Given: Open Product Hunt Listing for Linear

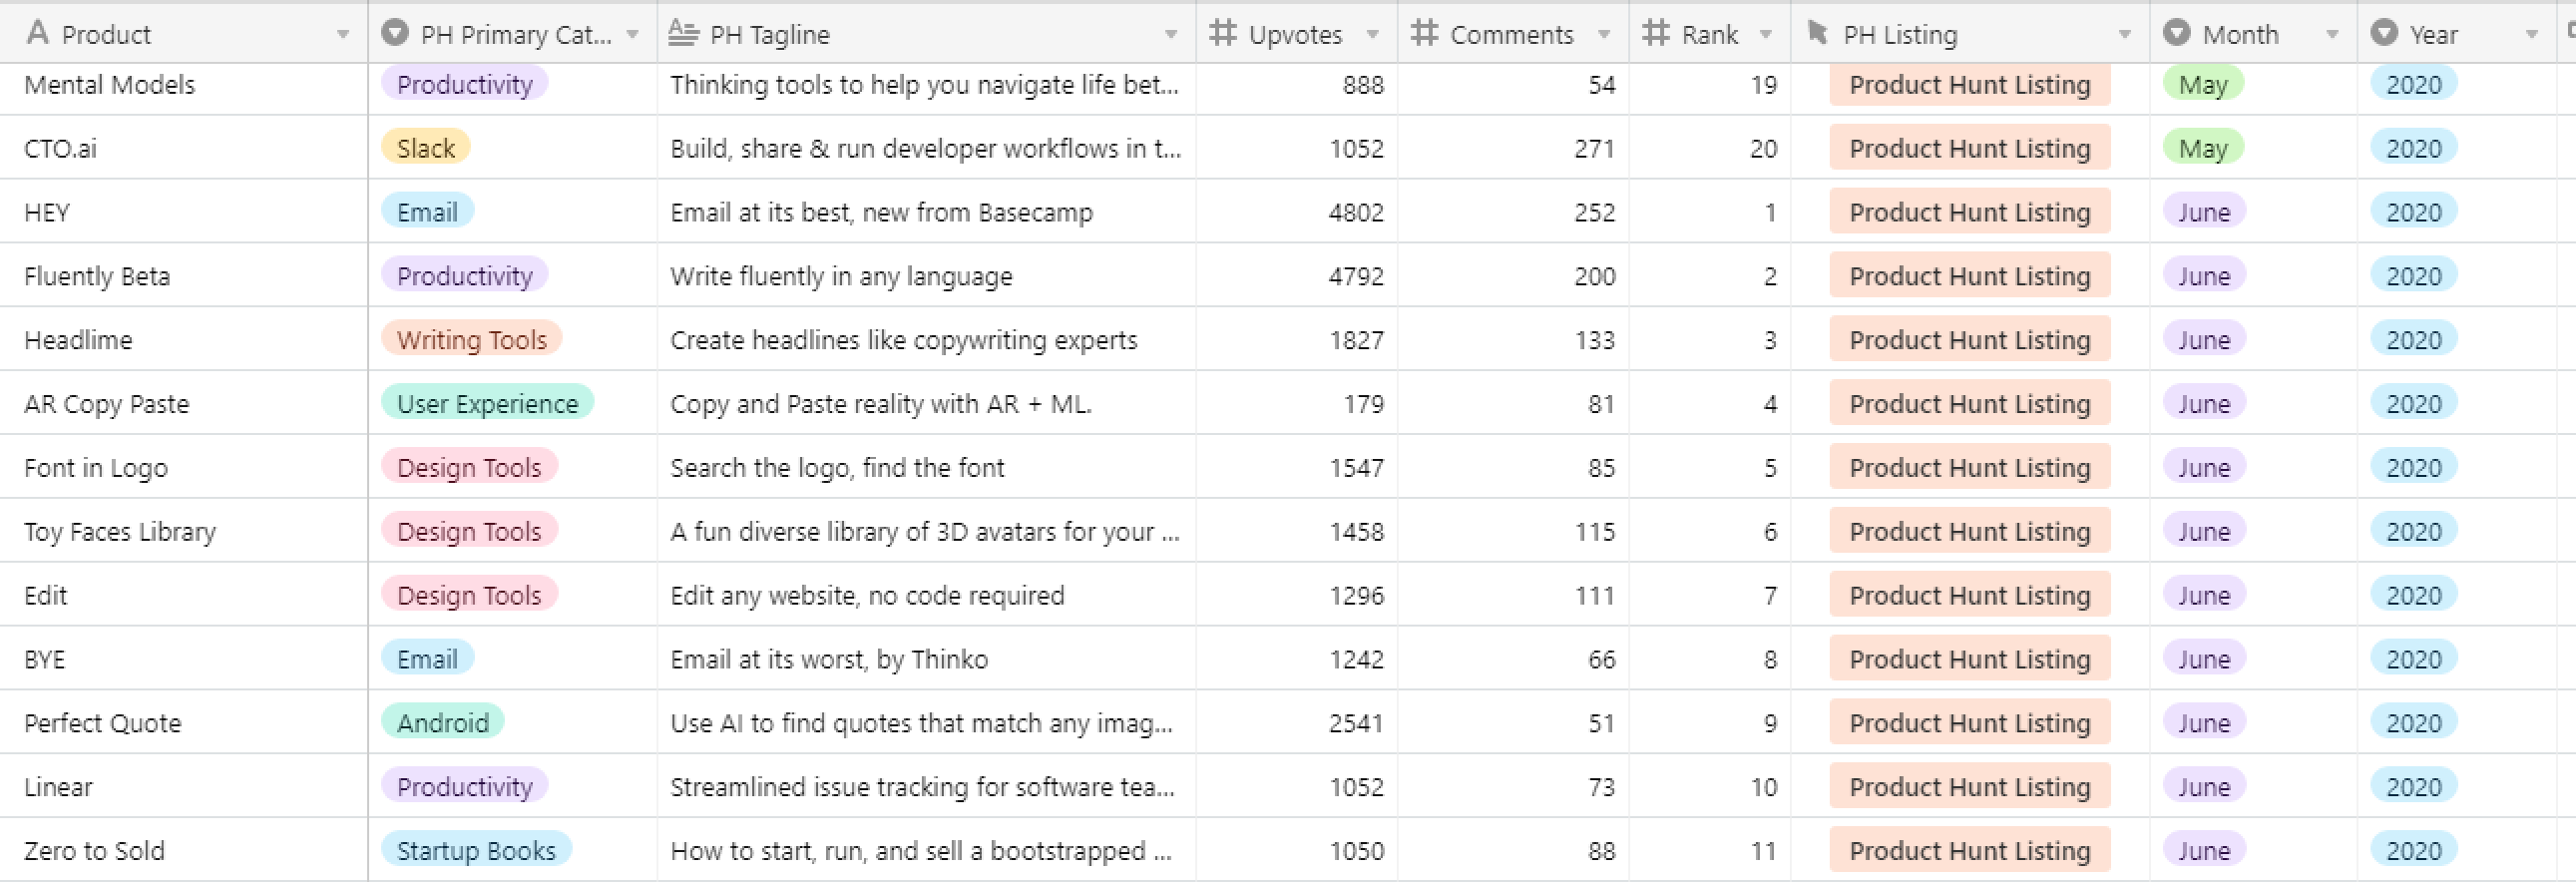Looking at the screenshot, I should point(1970,787).
